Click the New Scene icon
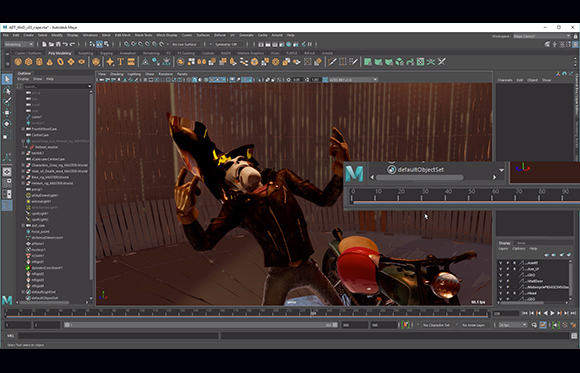The image size is (580, 373). [44, 44]
